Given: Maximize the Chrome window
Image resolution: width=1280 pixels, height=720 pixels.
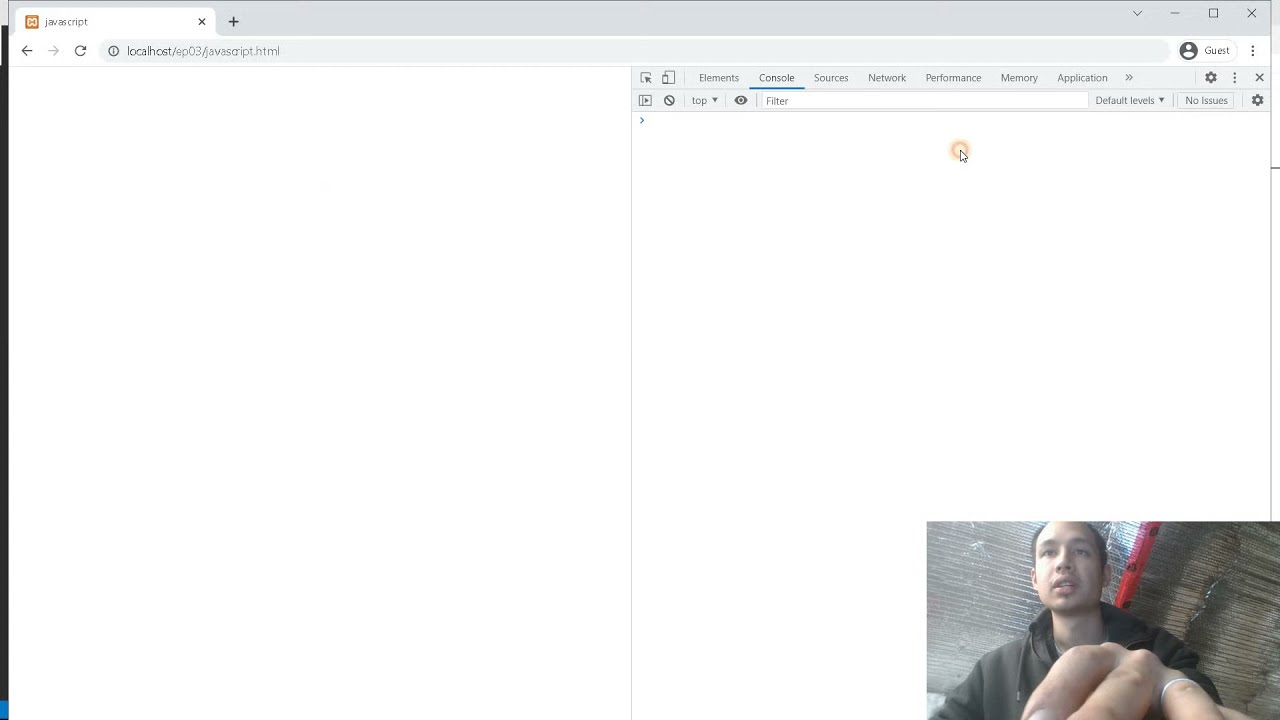Looking at the screenshot, I should coord(1213,14).
